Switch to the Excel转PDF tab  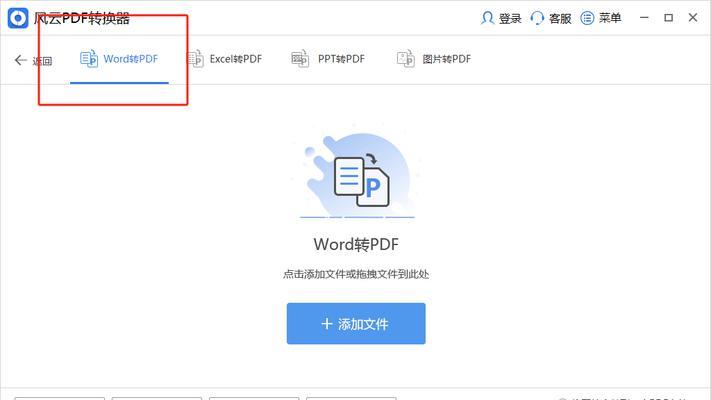click(225, 59)
